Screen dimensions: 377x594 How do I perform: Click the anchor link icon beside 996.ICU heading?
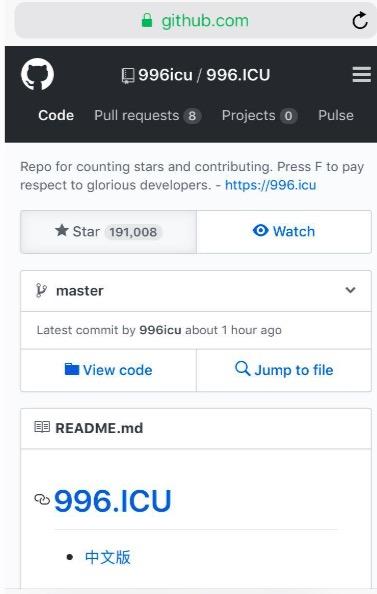coord(42,500)
